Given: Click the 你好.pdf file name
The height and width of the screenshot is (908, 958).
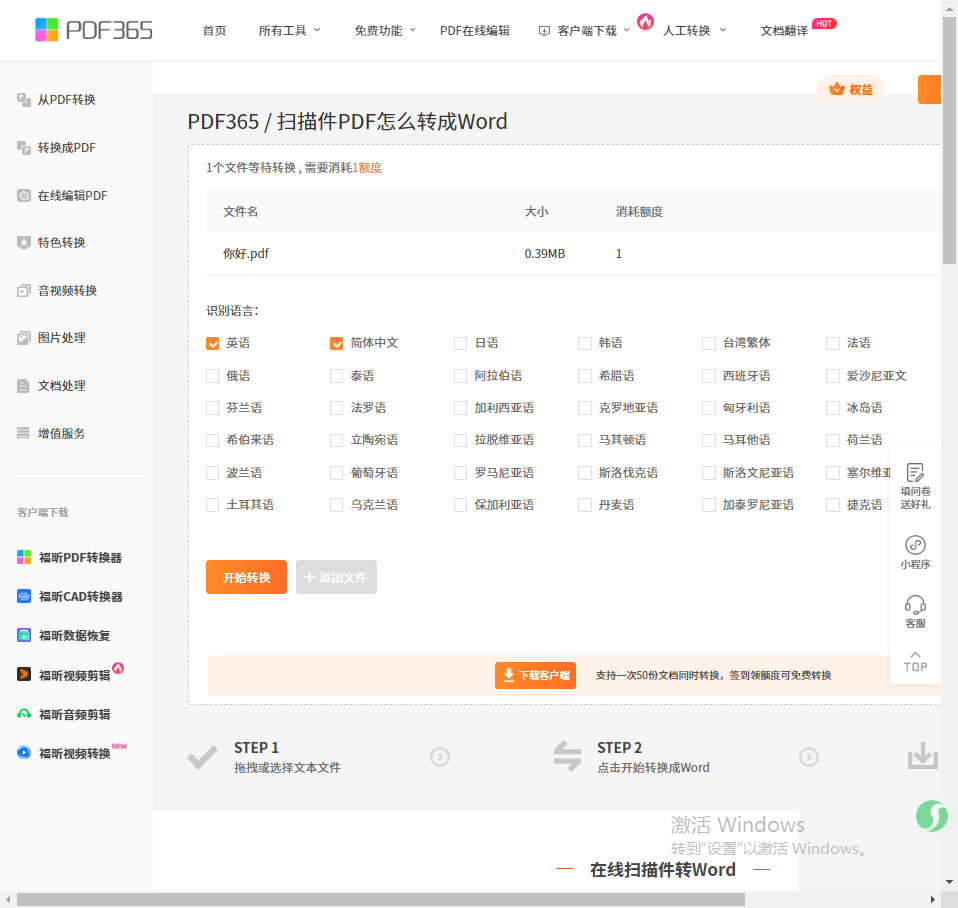Looking at the screenshot, I should click(246, 254).
